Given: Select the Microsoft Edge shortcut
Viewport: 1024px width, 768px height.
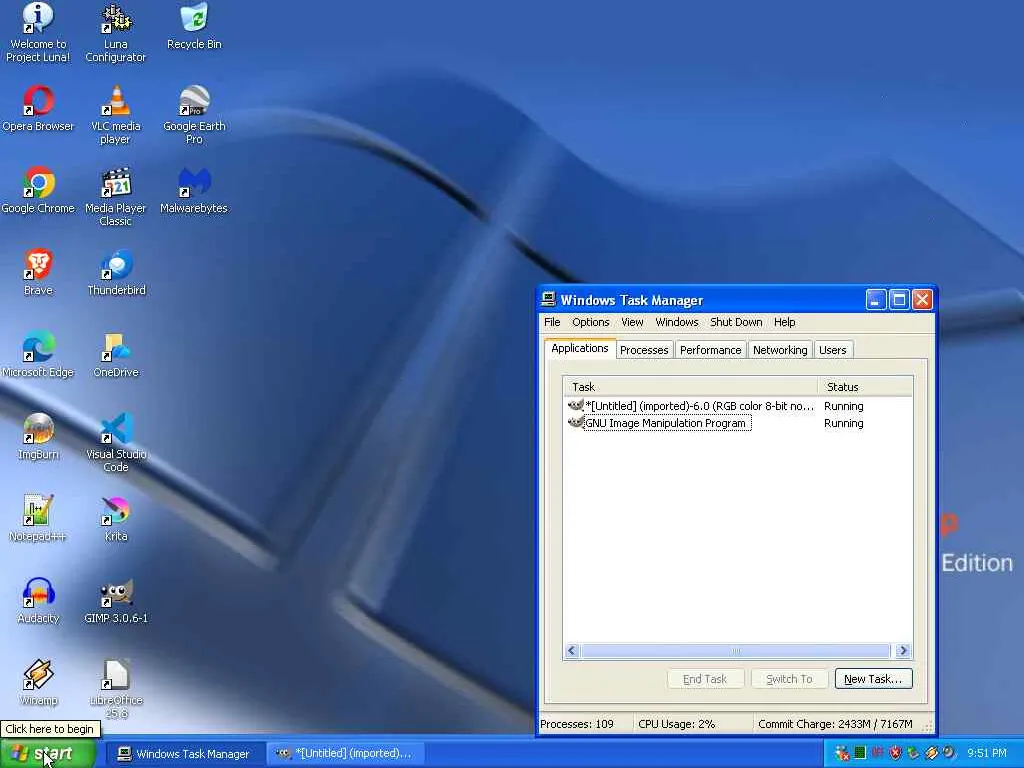Looking at the screenshot, I should (x=38, y=355).
